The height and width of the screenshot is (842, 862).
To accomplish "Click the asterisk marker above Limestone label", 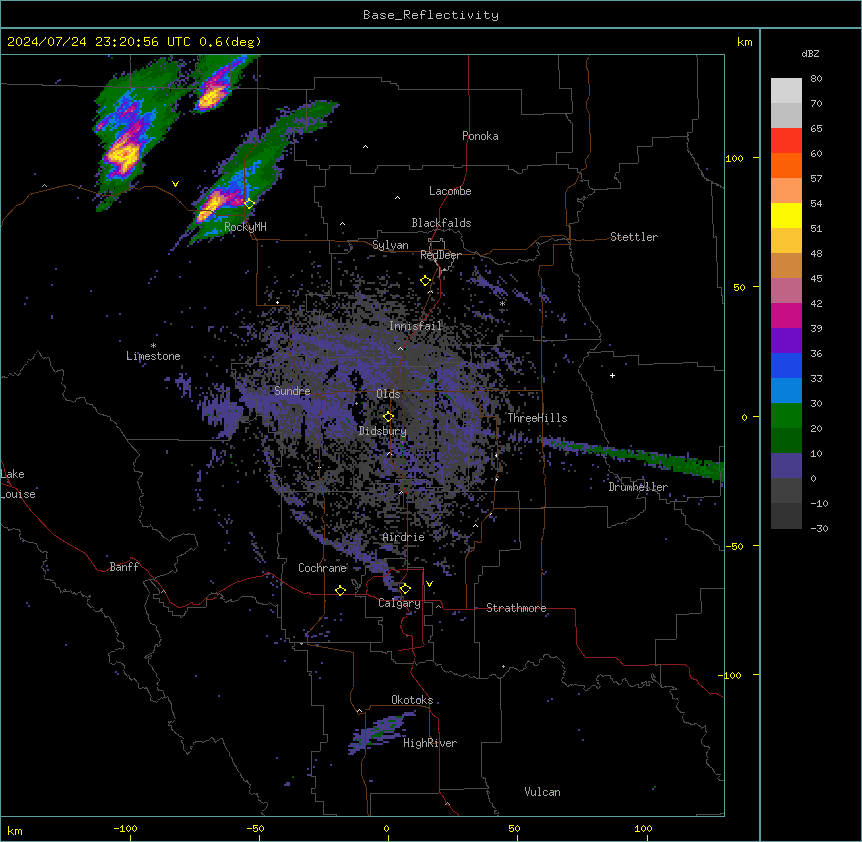I will (x=153, y=346).
